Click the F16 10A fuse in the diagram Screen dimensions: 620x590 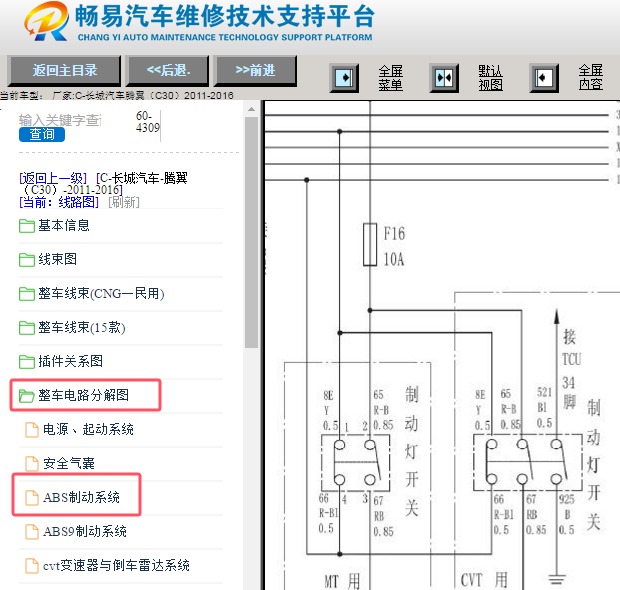pyautogui.click(x=370, y=244)
